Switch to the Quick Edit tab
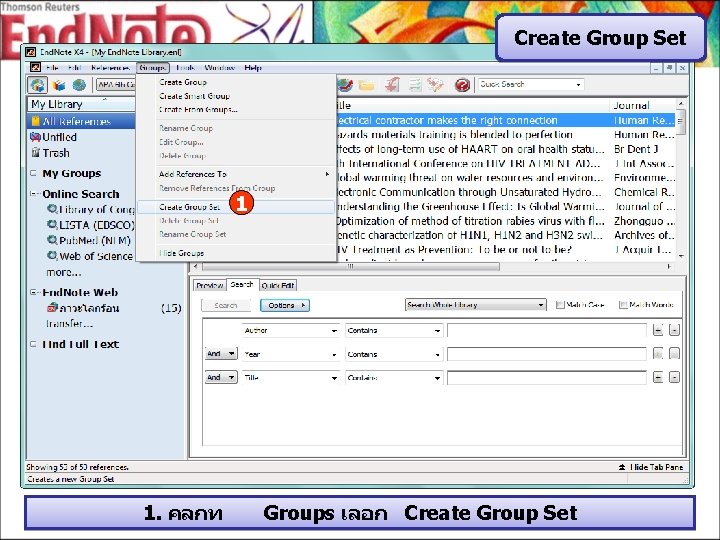 (278, 286)
